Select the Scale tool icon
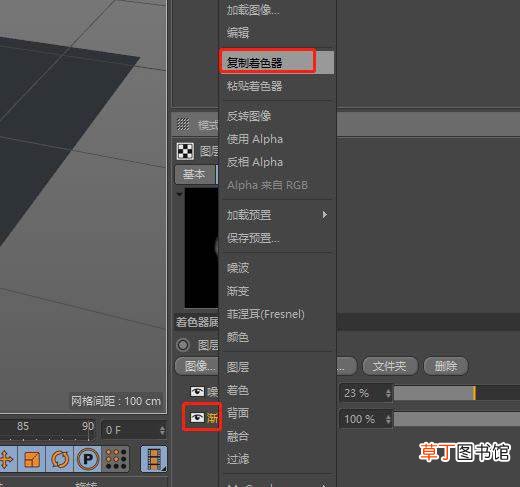Screen dimensions: 520x487 [x=32, y=459]
